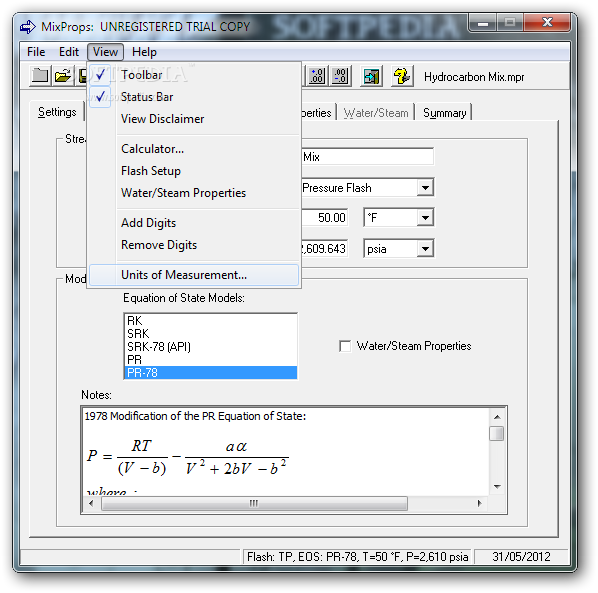Click Notes horizontal scrollbar right arrow
This screenshot has height=593, width=598.
[479, 503]
